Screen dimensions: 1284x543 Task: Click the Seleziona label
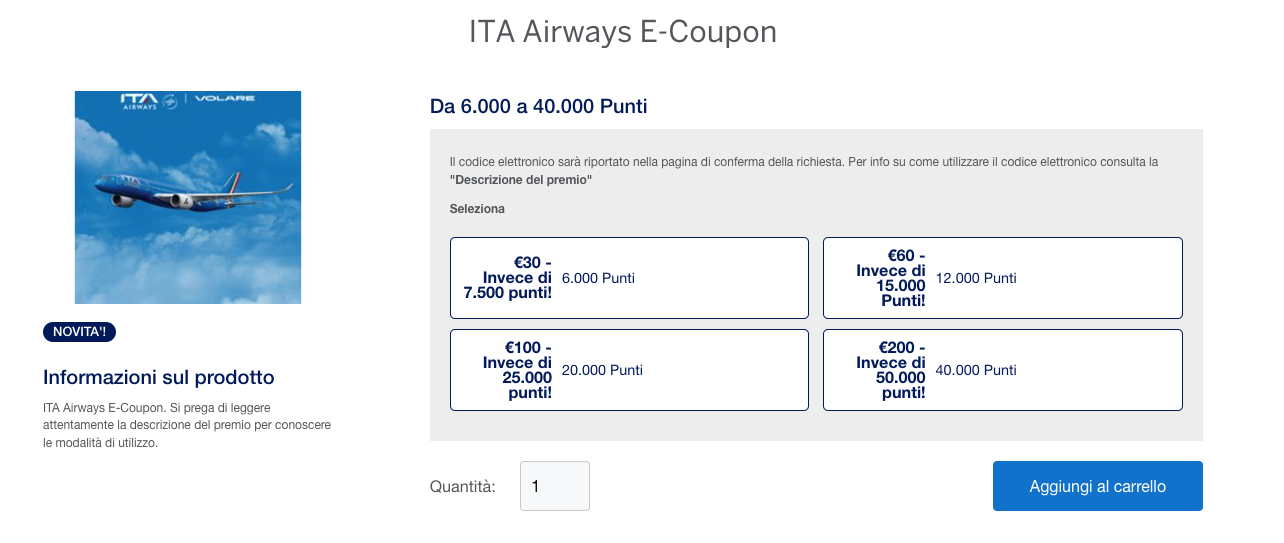pos(477,209)
